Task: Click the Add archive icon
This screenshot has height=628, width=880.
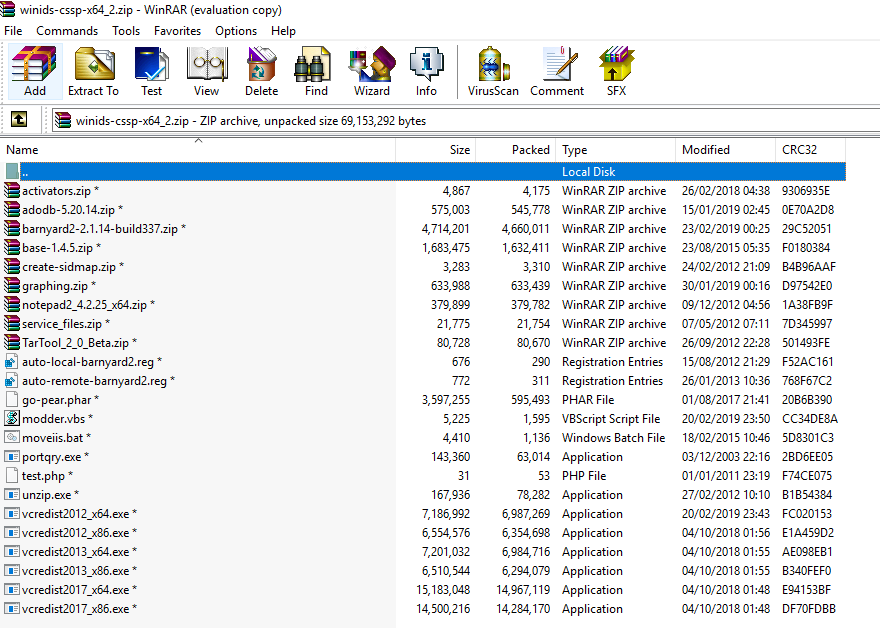Action: coord(34,70)
